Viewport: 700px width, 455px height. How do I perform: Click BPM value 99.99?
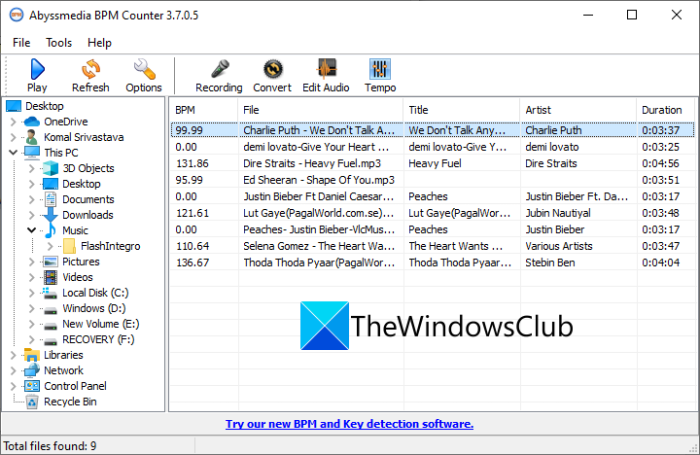[x=189, y=130]
